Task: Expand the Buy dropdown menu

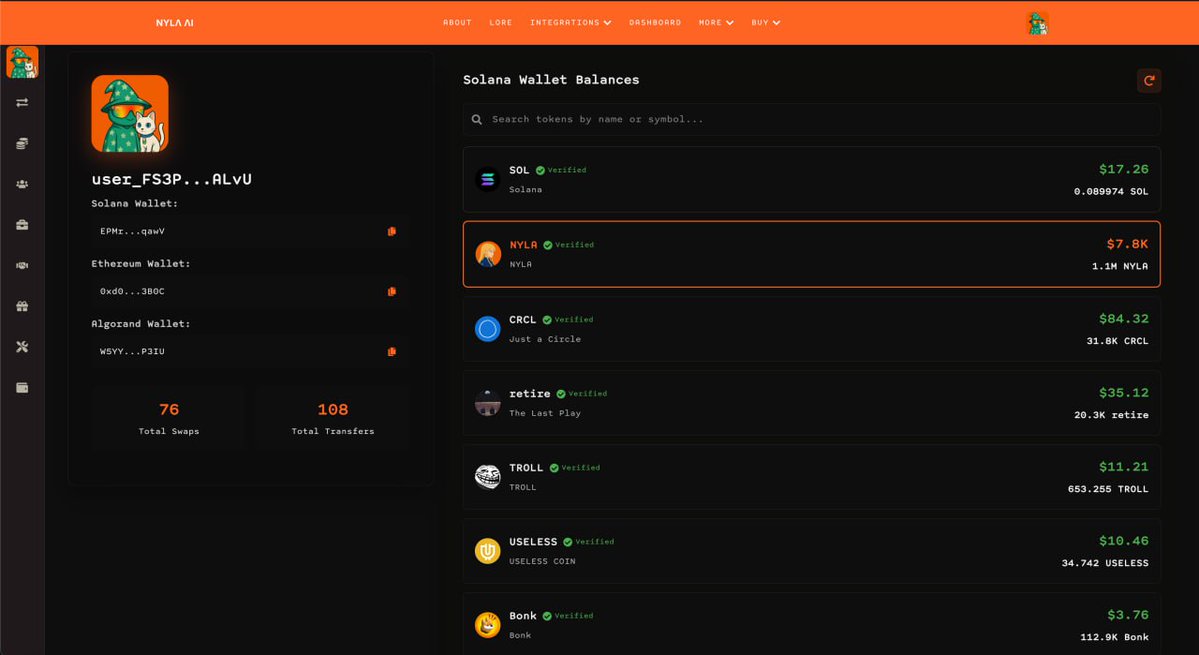Action: (x=765, y=23)
